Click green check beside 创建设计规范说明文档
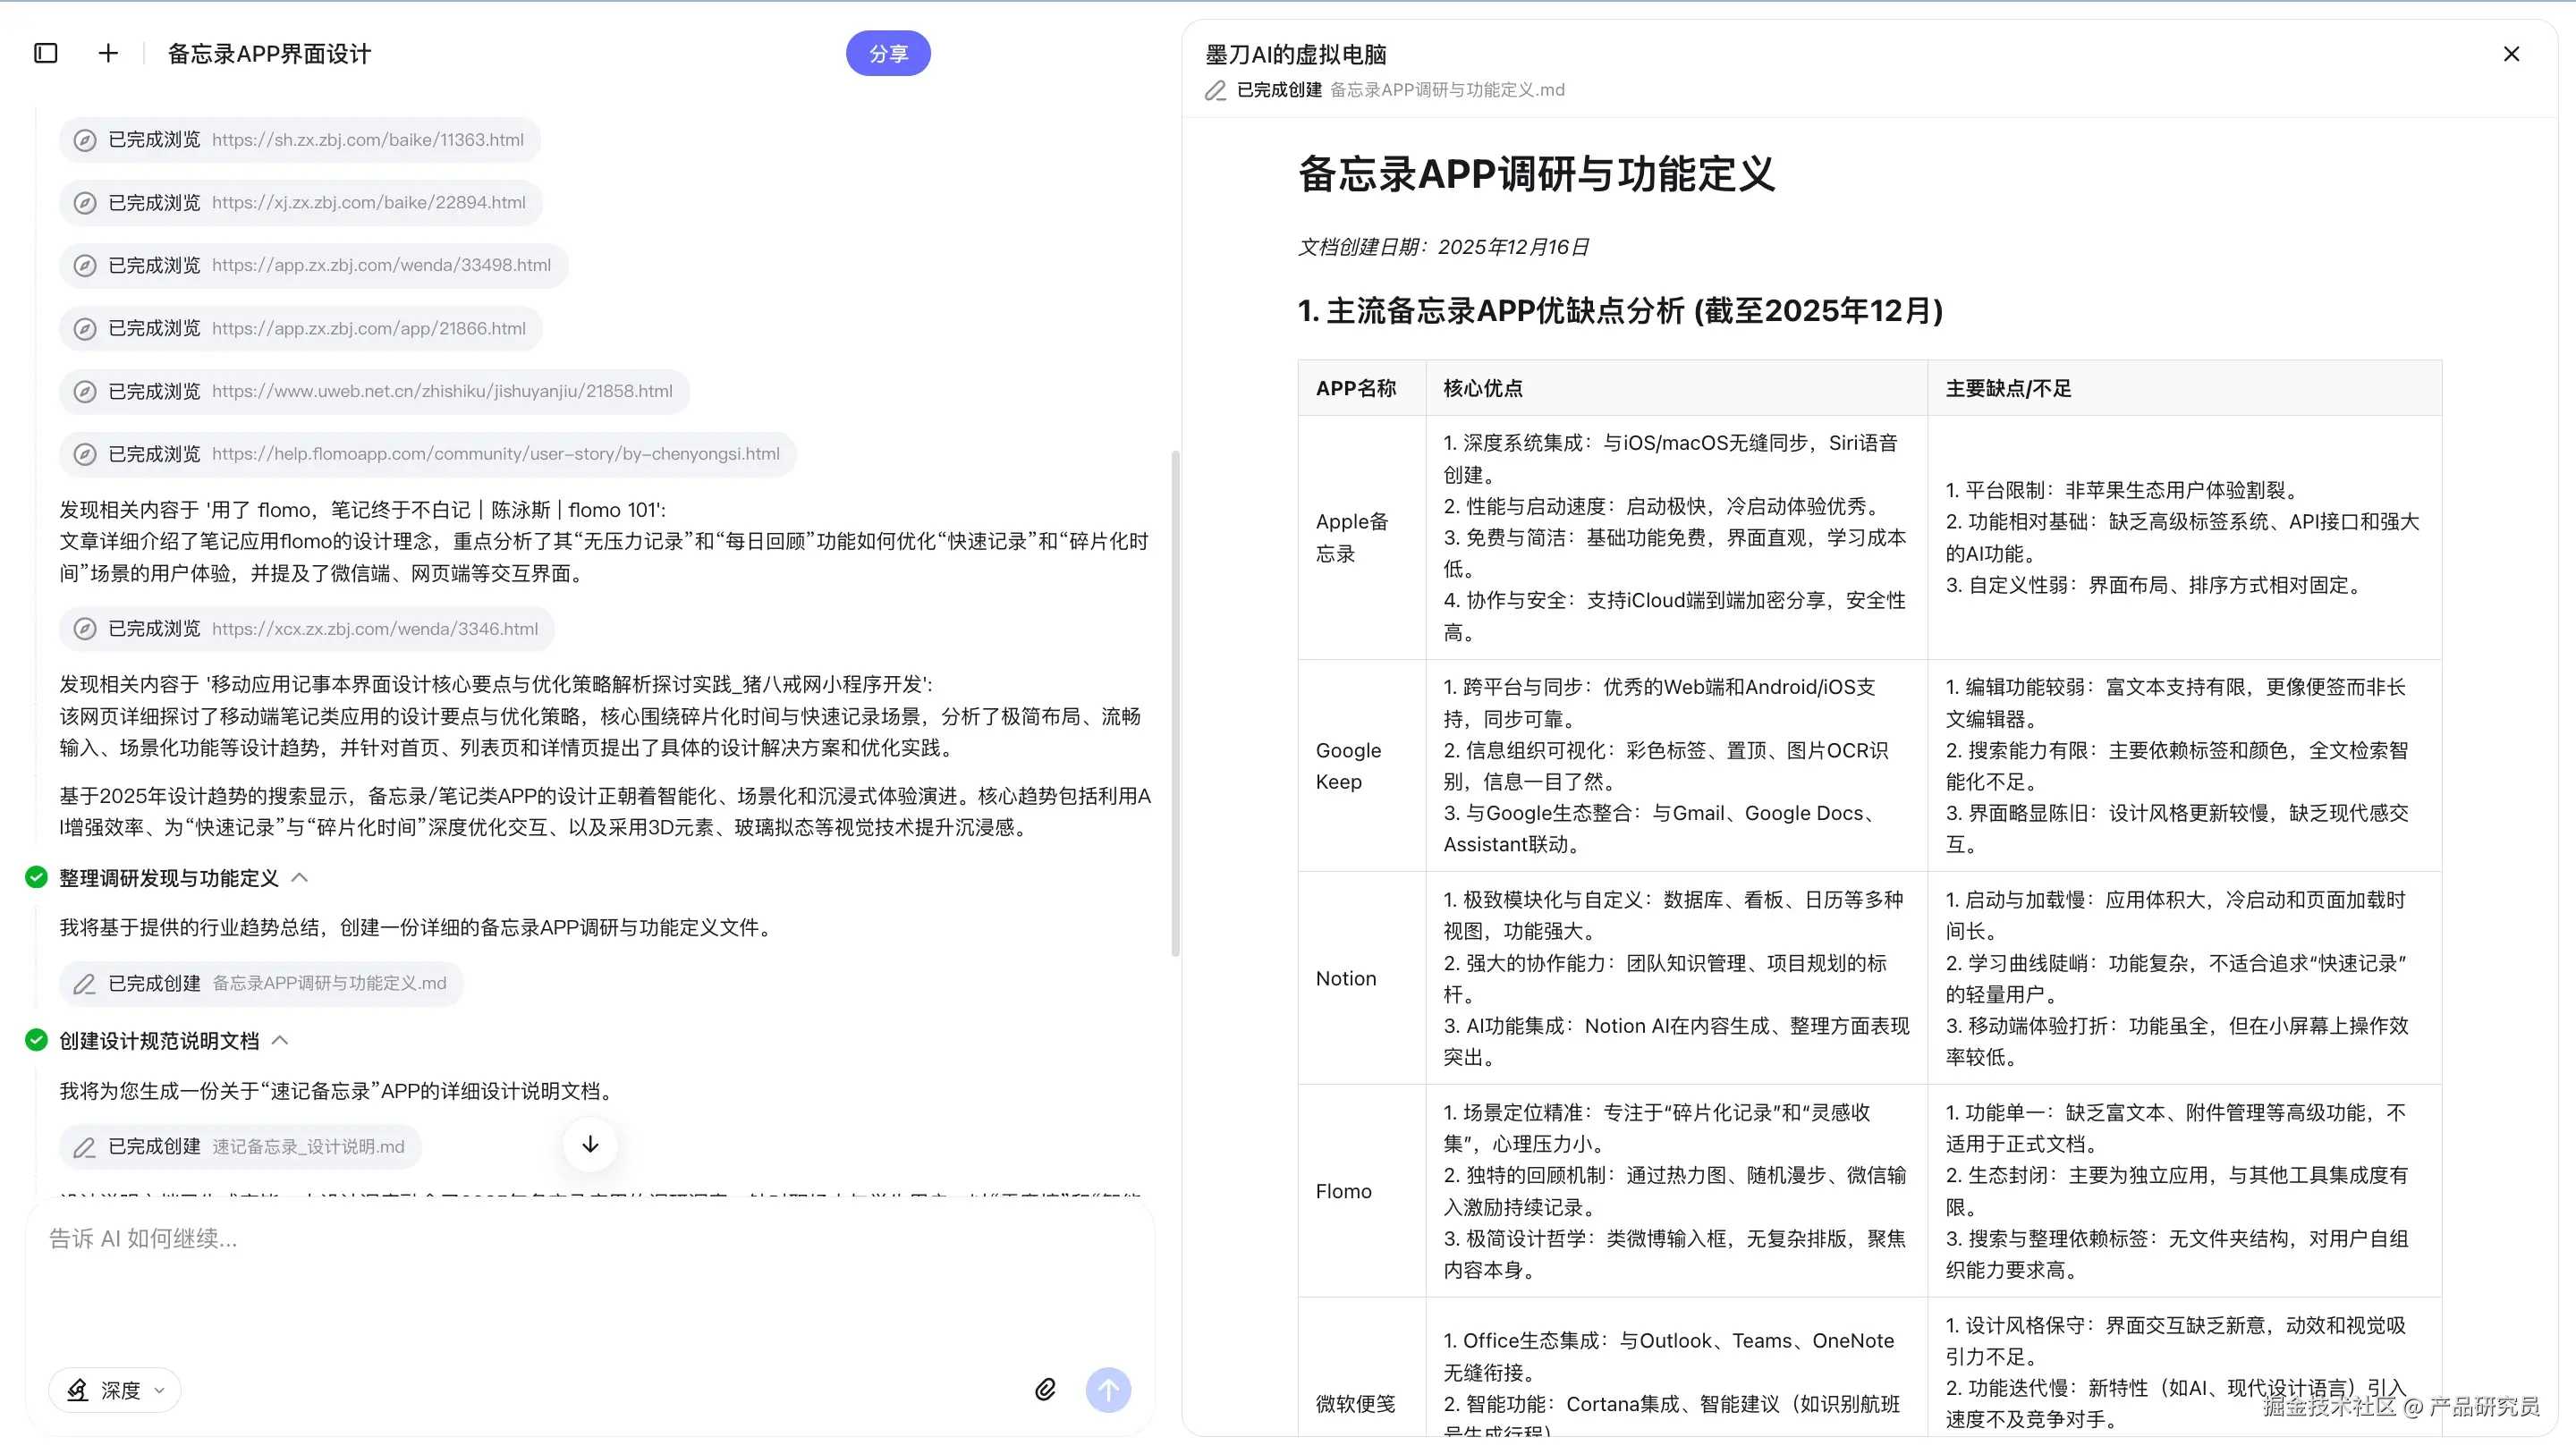2576x1454 pixels. [x=36, y=1040]
